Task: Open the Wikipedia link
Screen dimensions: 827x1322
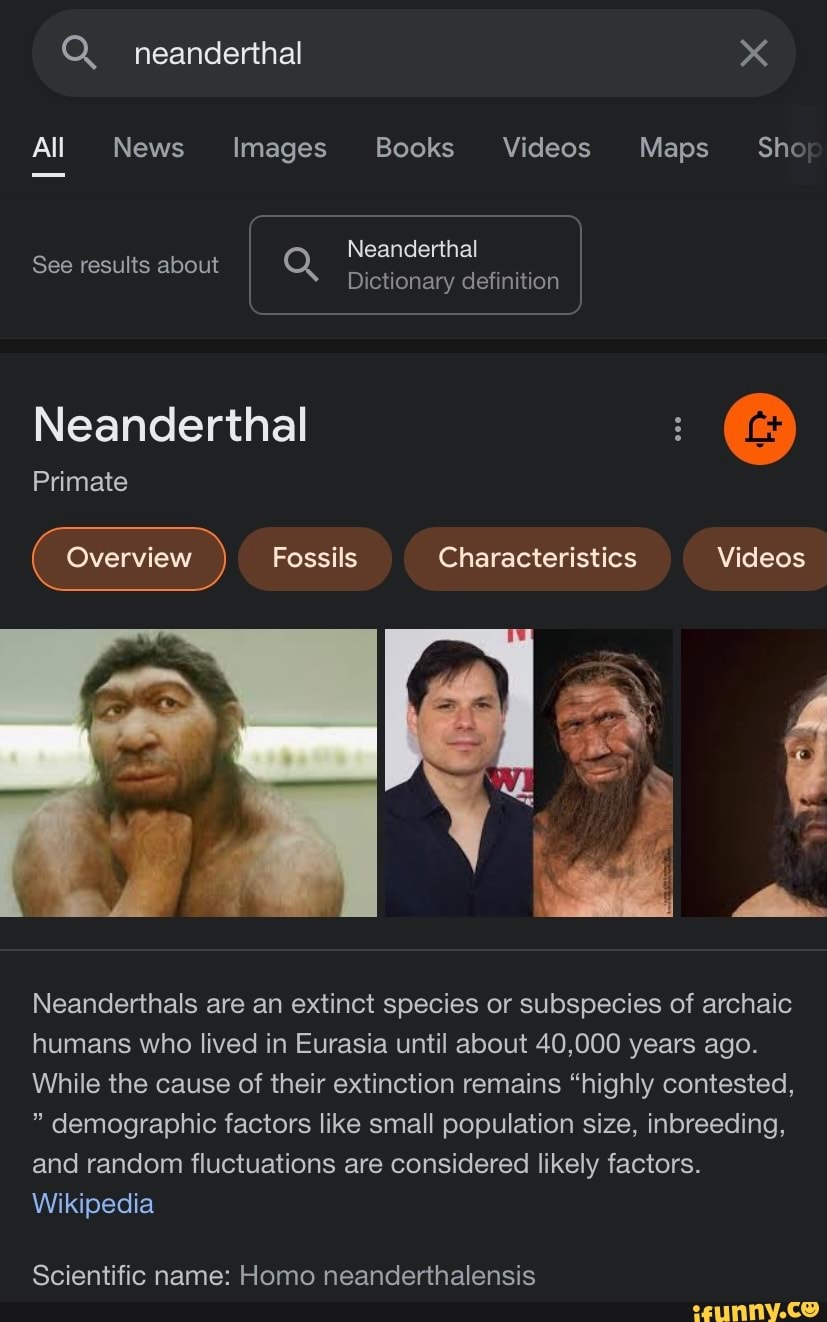Action: pyautogui.click(x=93, y=1203)
